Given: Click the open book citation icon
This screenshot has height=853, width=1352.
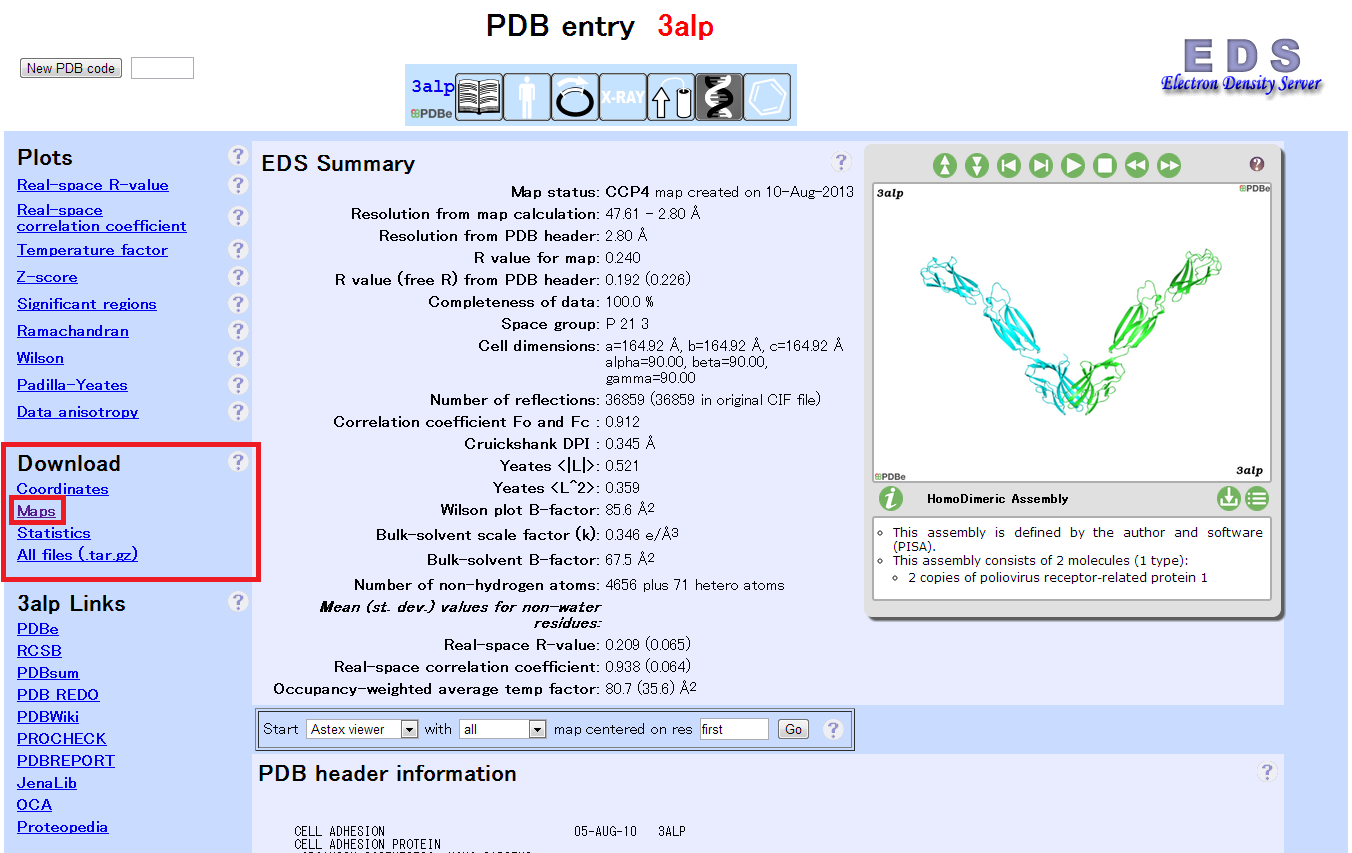Looking at the screenshot, I should click(x=478, y=98).
